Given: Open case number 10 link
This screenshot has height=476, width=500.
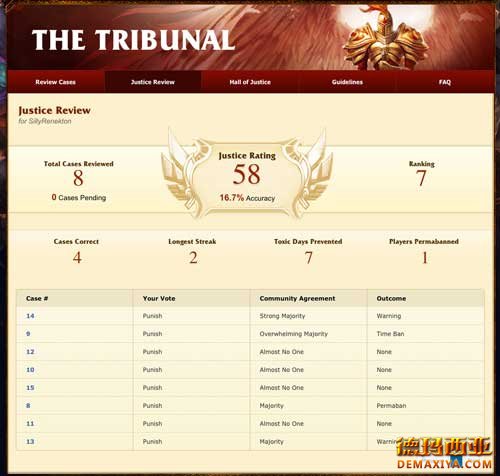Looking at the screenshot, I should click(x=30, y=370).
